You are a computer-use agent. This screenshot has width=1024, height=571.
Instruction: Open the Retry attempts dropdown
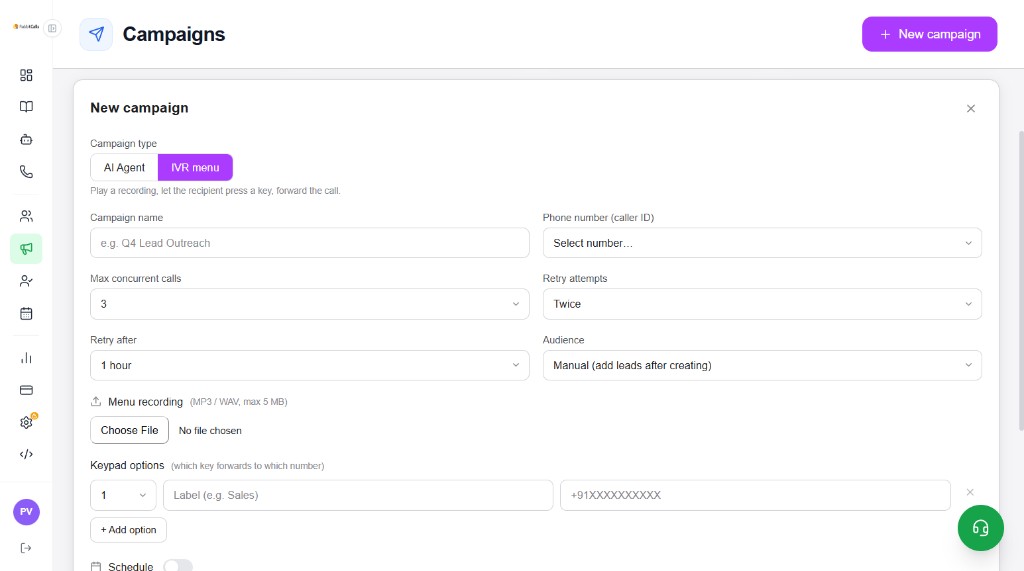pyautogui.click(x=761, y=304)
